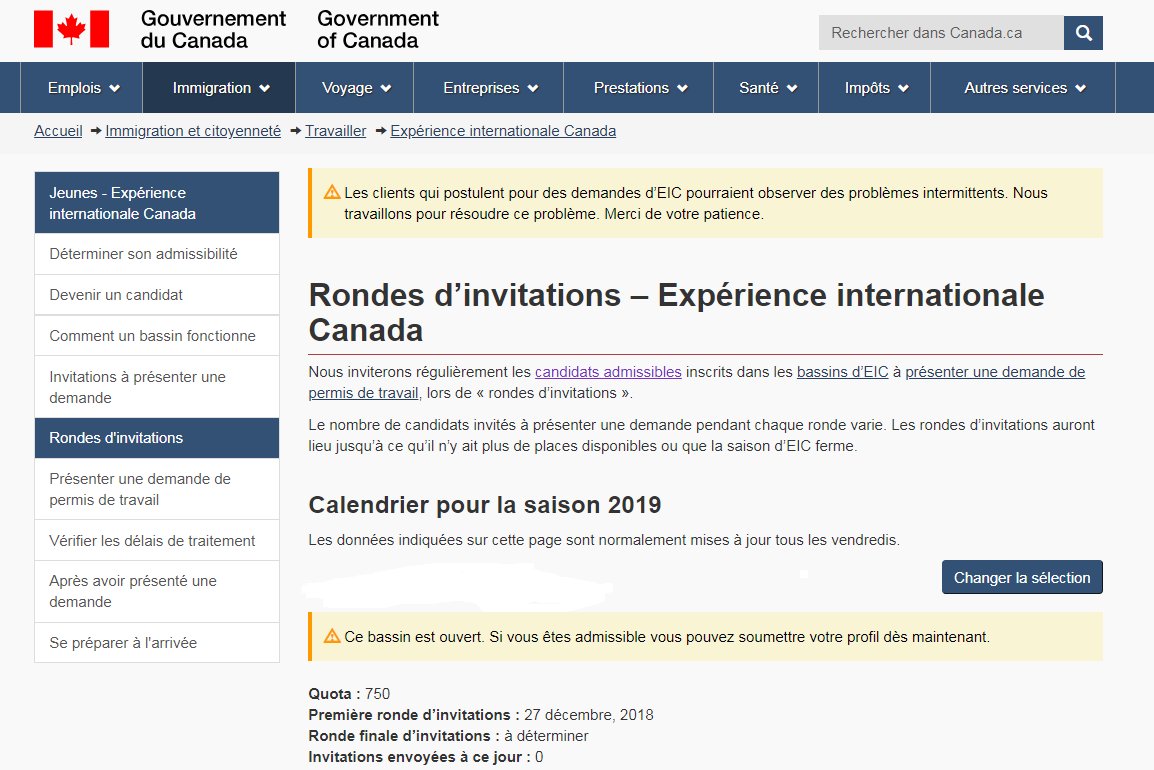1154x770 pixels.
Task: Expand the Santé menu
Action: click(766, 88)
